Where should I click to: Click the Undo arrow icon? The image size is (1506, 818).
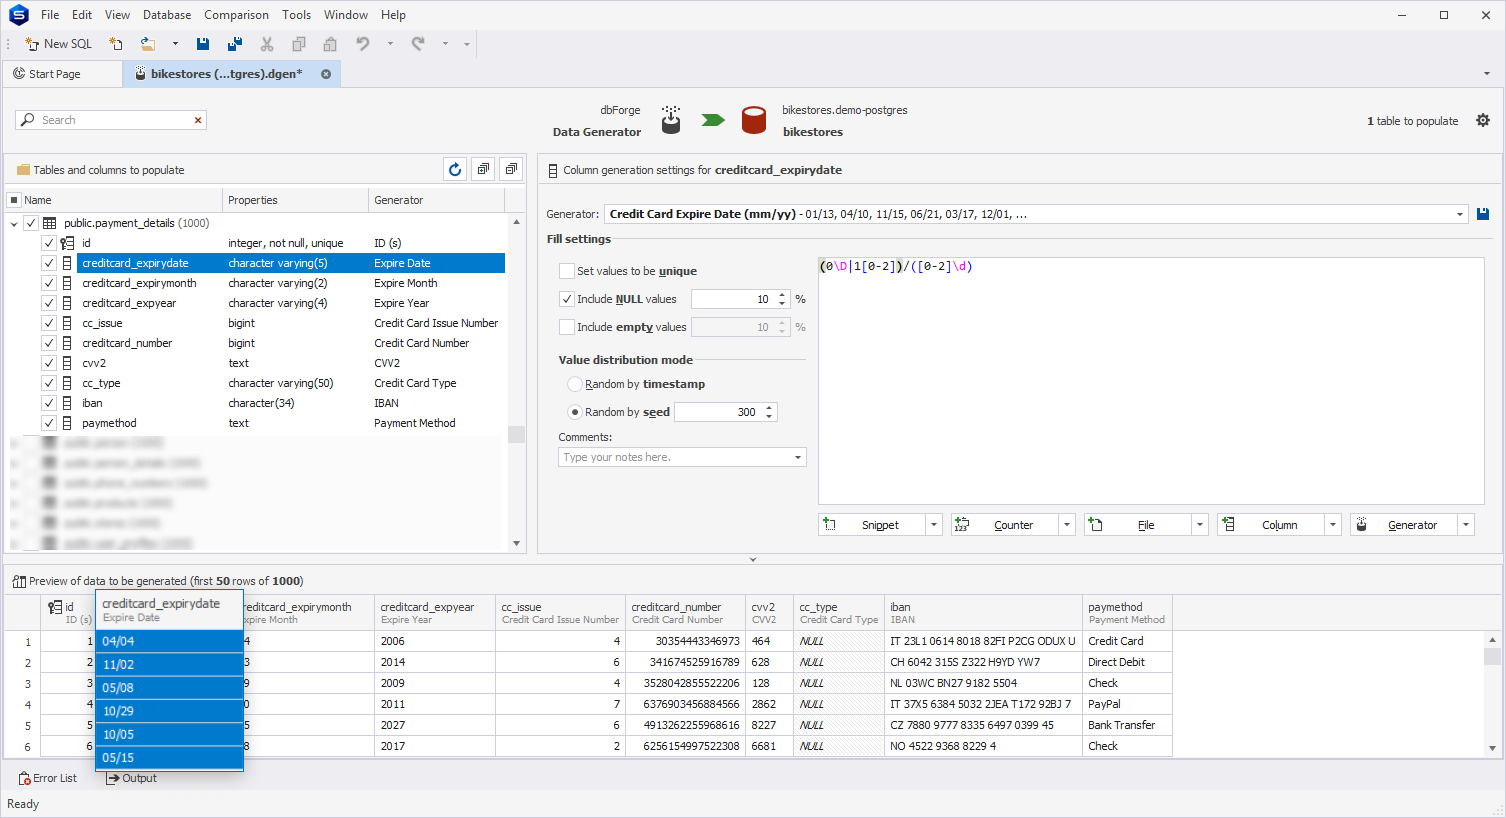pyautogui.click(x=363, y=44)
